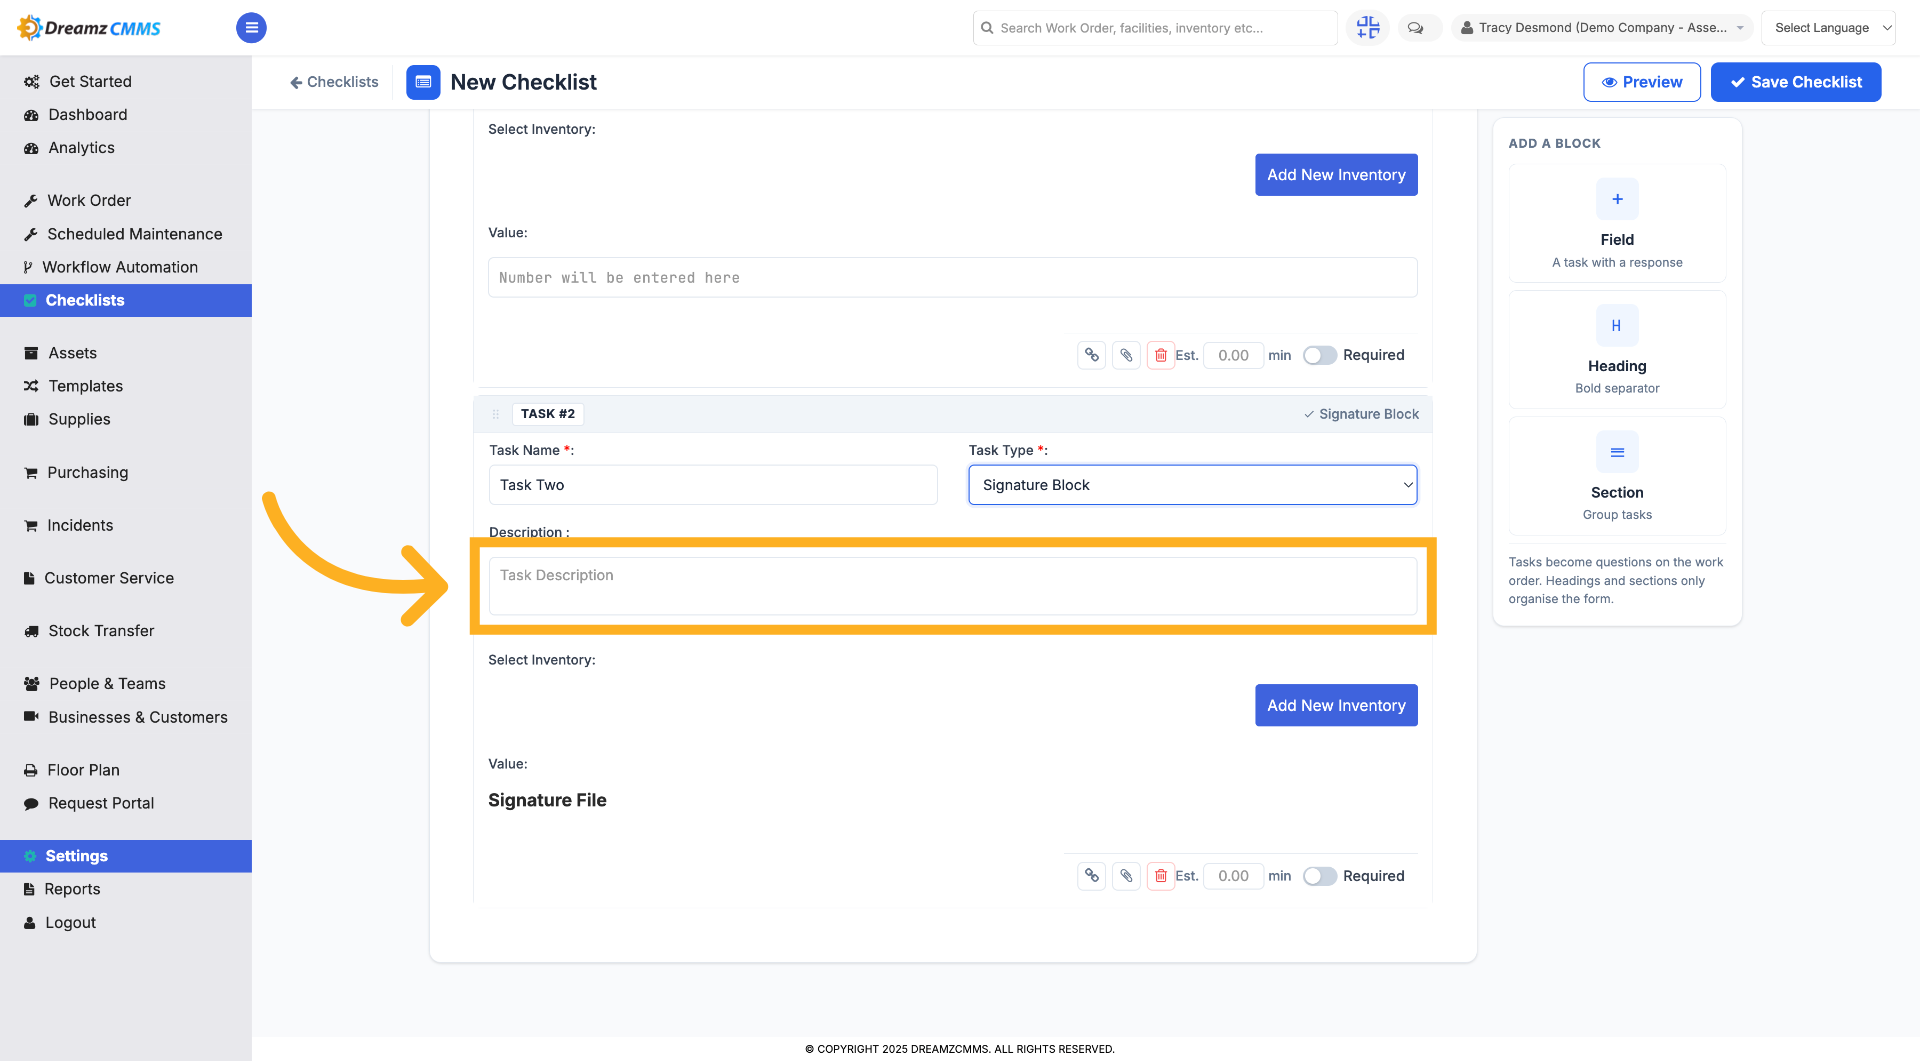Select Checklists in the sidebar
Viewport: 1920px width, 1061px height.
tap(126, 300)
